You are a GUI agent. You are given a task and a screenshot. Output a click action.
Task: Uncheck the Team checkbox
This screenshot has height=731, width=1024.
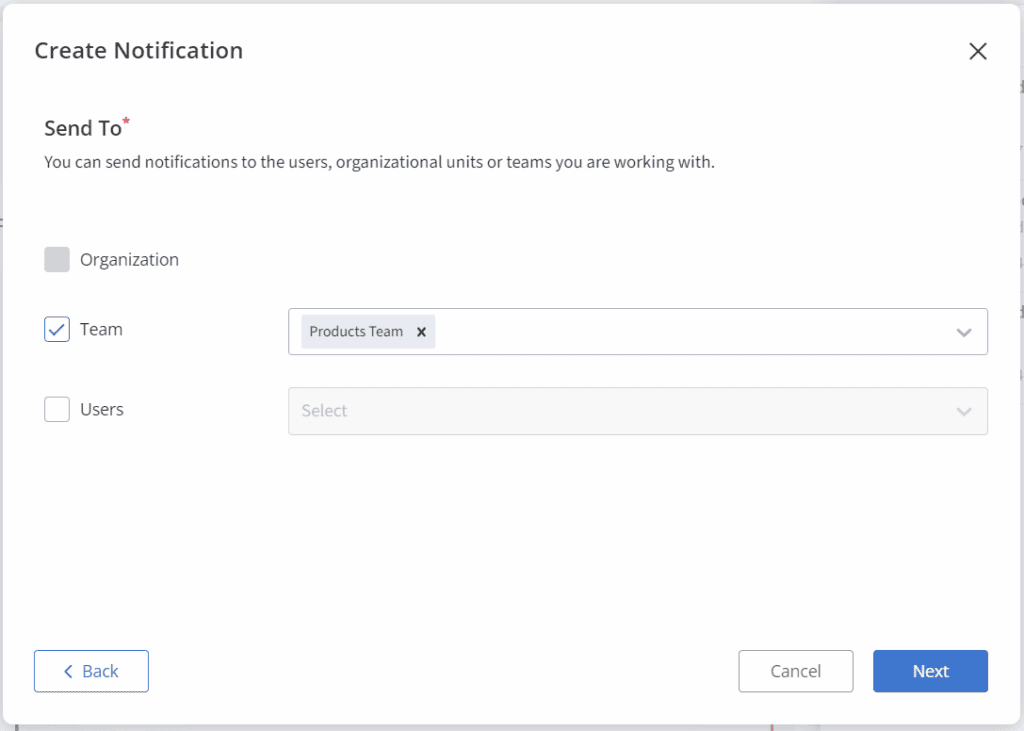tap(57, 330)
